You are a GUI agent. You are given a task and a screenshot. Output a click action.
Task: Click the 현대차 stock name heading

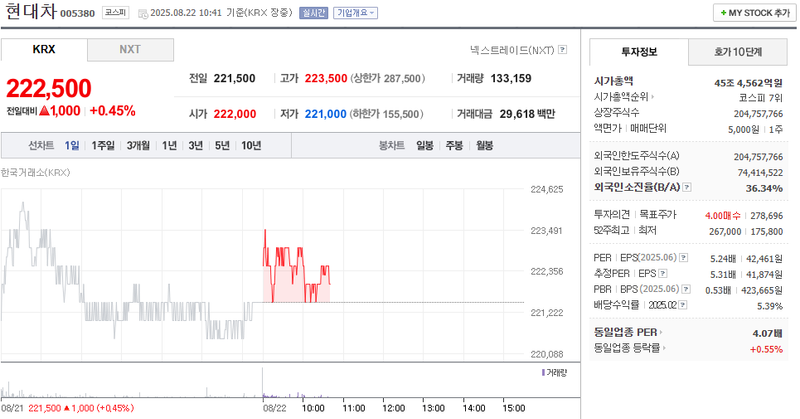31,11
